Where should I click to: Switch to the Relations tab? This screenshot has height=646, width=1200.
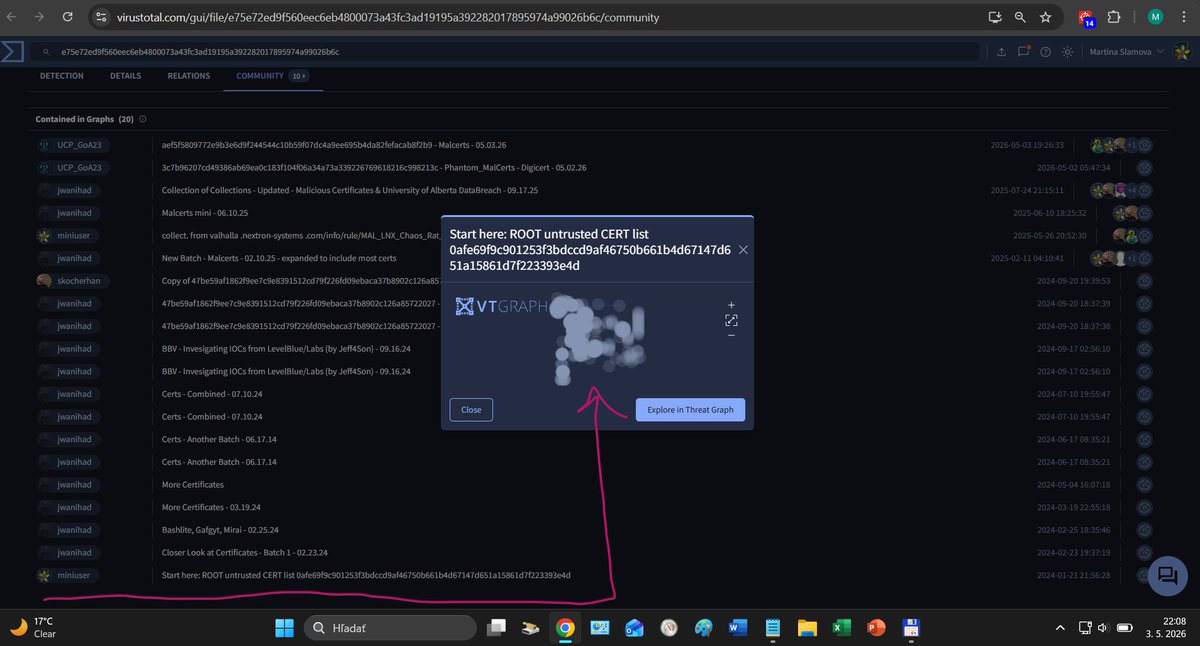click(x=189, y=76)
